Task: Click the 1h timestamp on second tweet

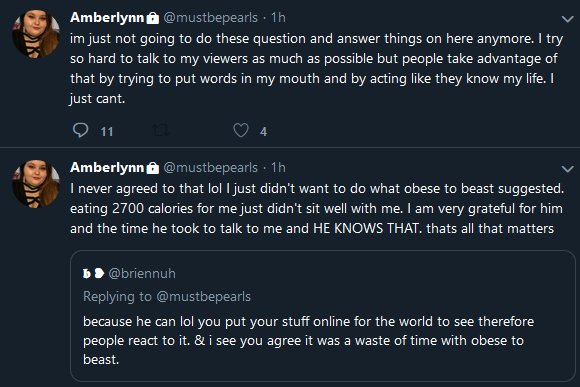Action: 278,167
